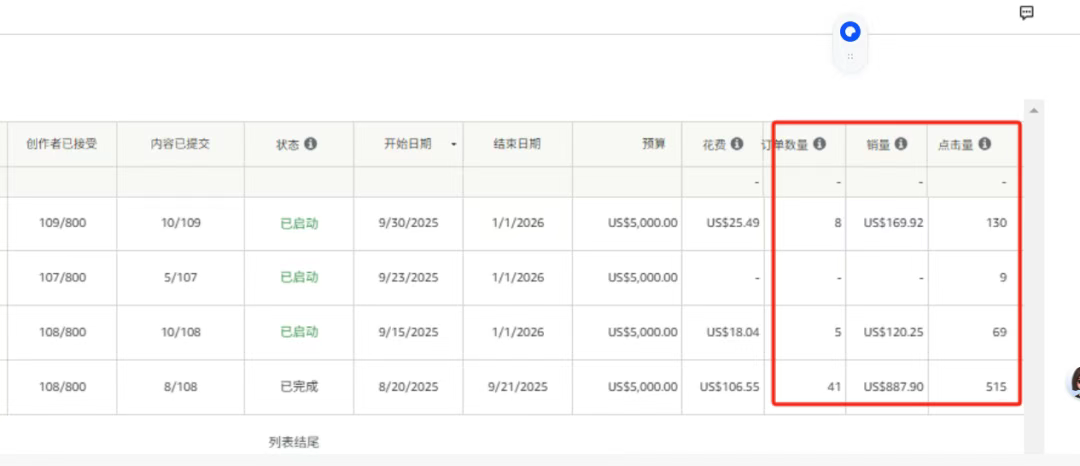Click the scrollbar up arrow
1080x466 pixels.
[x=1035, y=107]
